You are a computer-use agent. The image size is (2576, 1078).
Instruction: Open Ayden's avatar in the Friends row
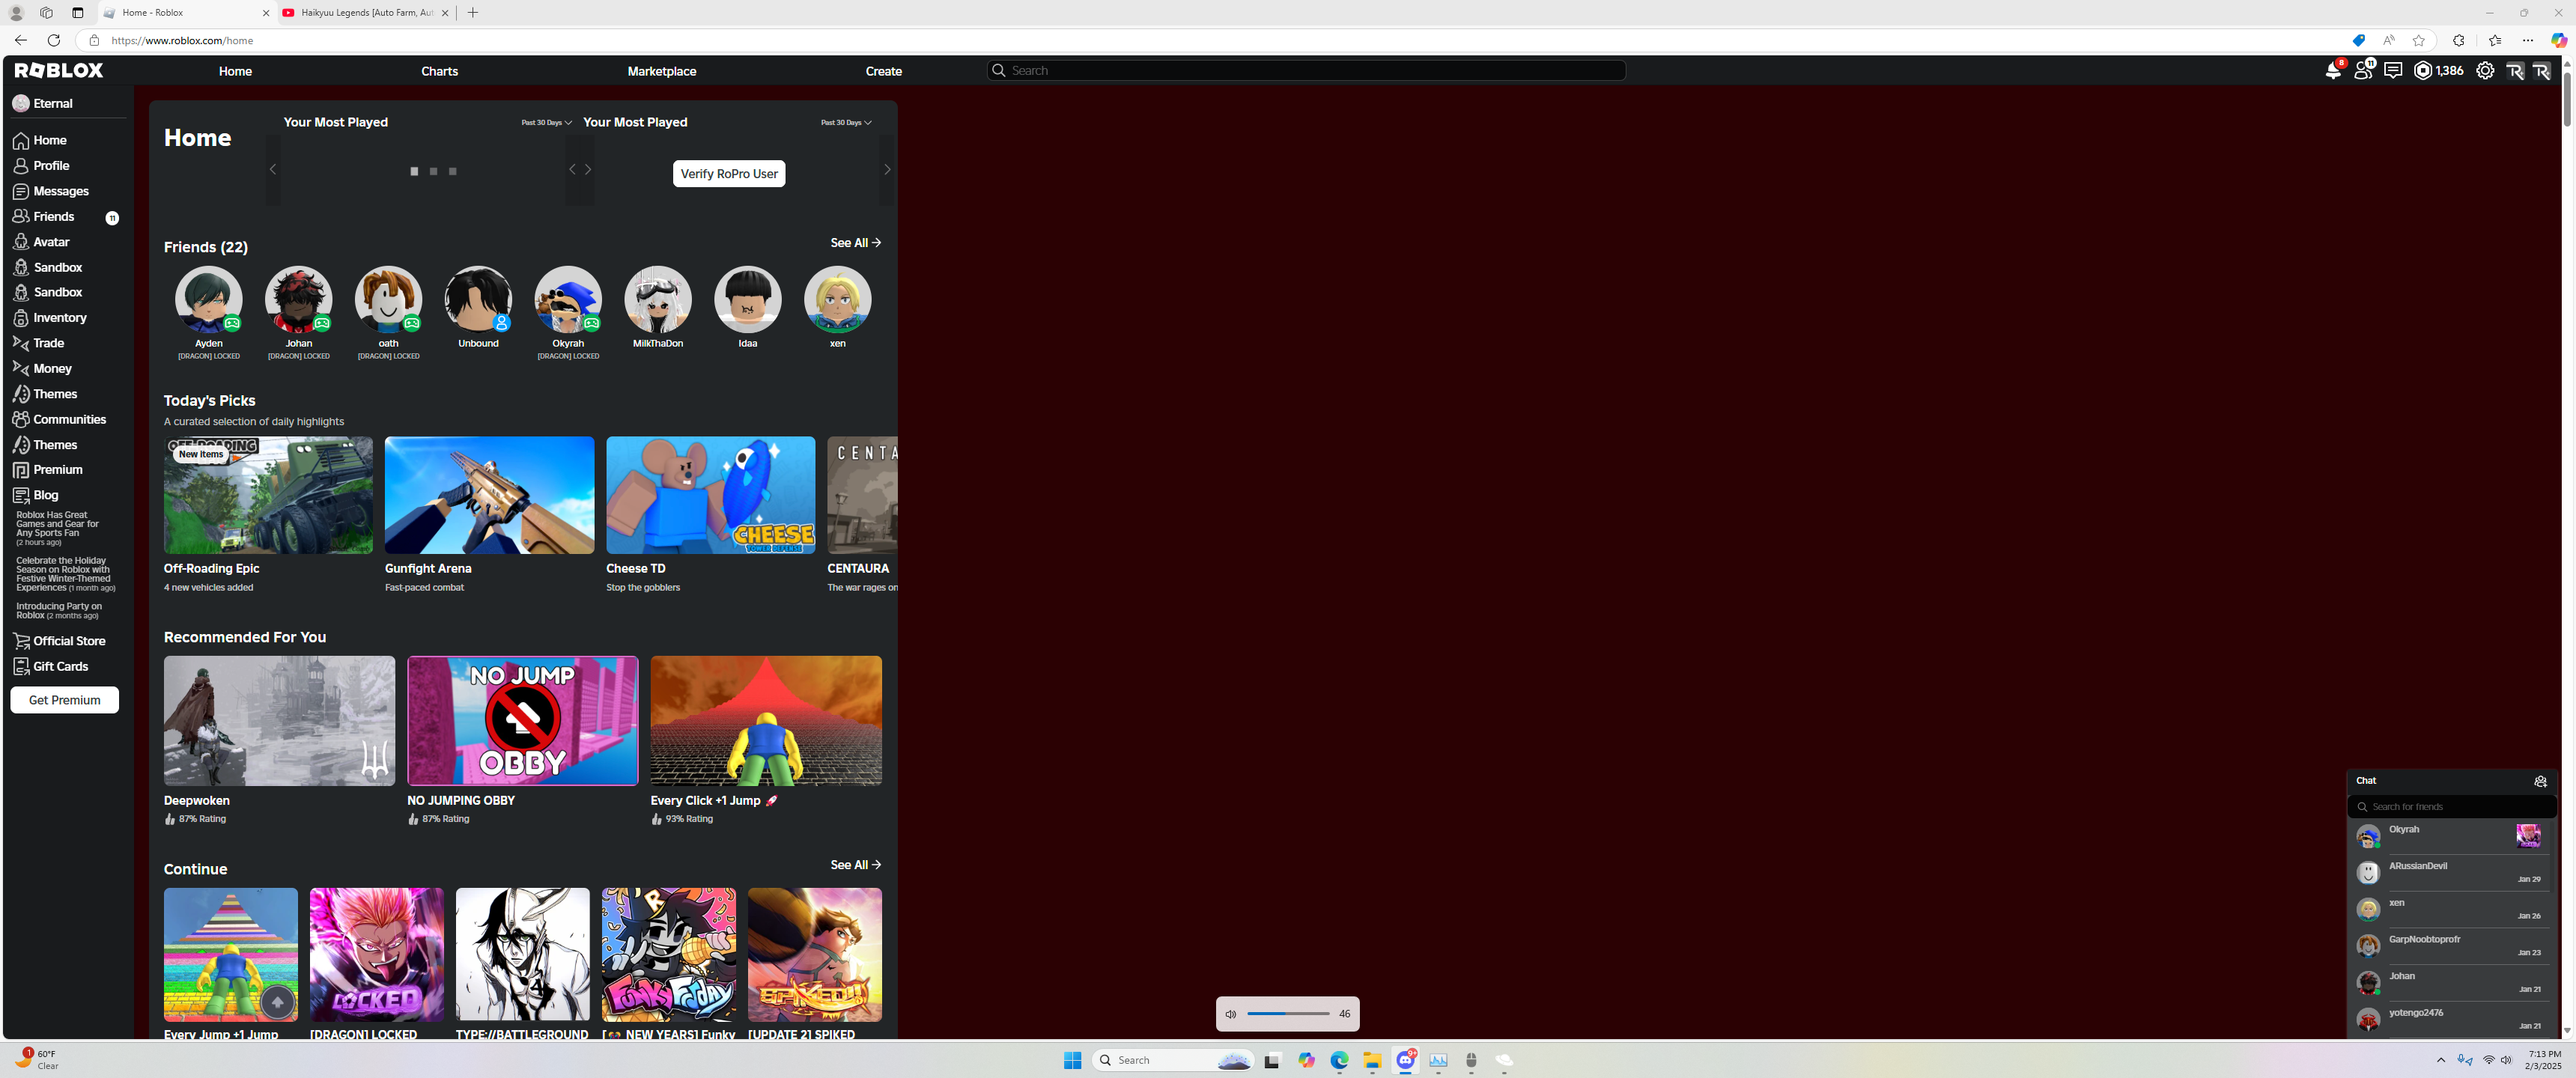[209, 299]
